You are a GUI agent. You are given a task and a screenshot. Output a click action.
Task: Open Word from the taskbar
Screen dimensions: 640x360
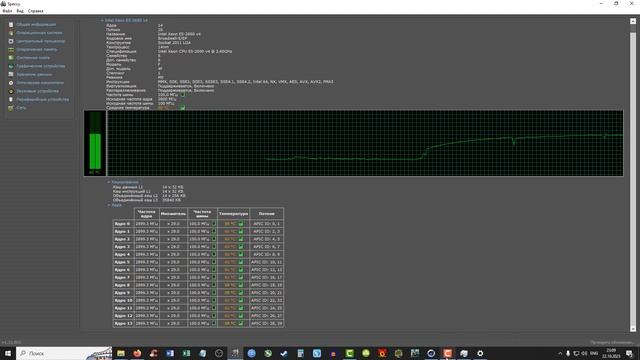coord(170,353)
